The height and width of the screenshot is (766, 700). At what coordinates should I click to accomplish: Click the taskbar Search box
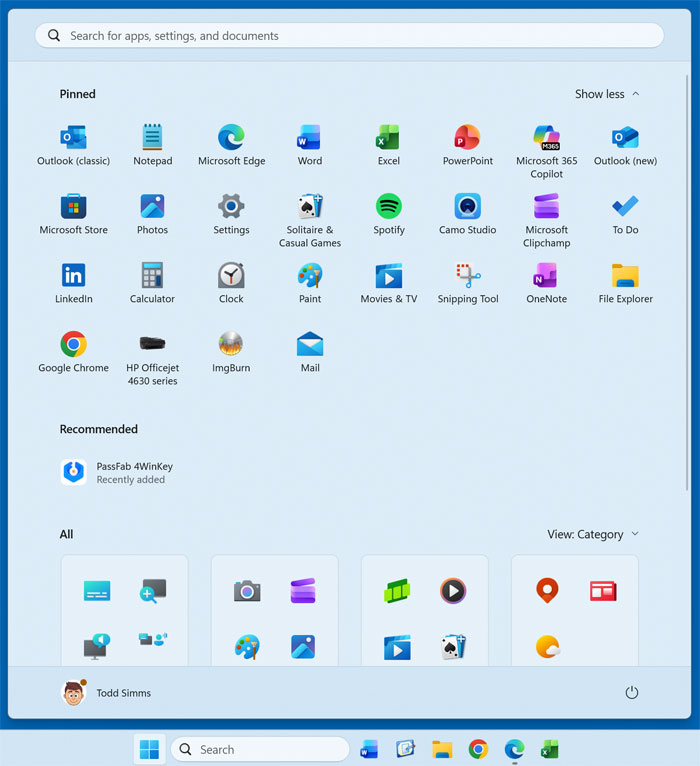[260, 749]
